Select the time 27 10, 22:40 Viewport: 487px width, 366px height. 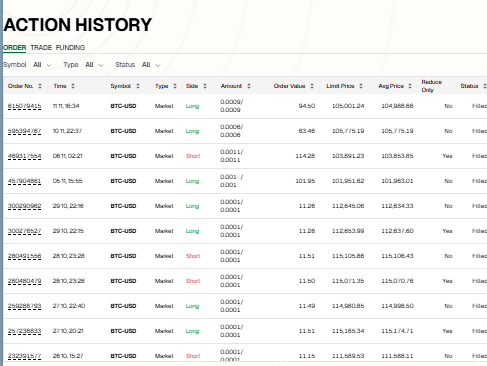pos(69,306)
